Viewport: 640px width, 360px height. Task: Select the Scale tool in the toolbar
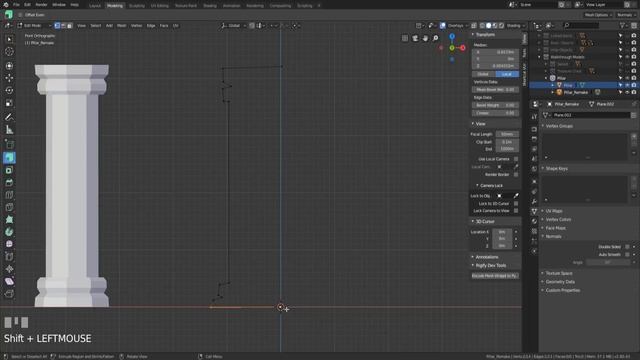point(9,103)
